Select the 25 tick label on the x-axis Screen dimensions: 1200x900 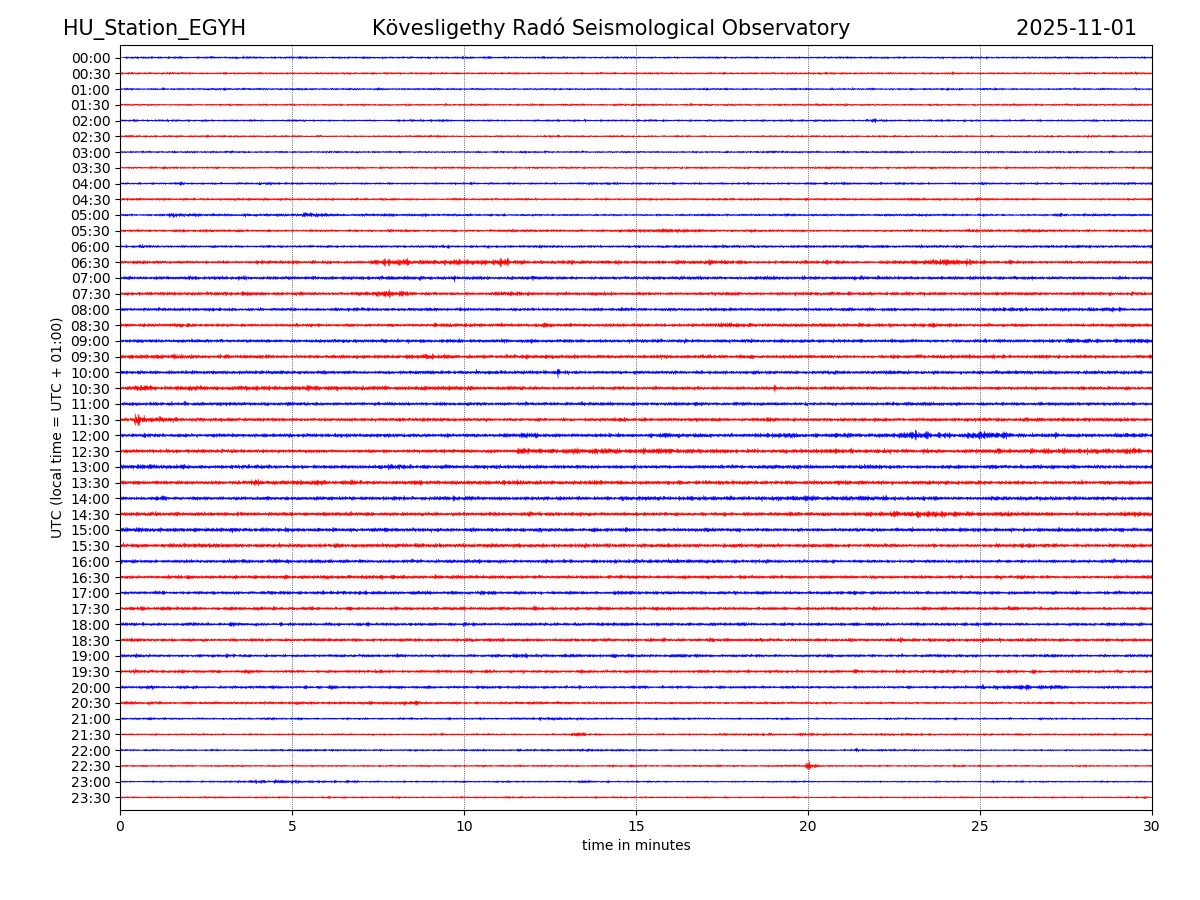tap(980, 826)
